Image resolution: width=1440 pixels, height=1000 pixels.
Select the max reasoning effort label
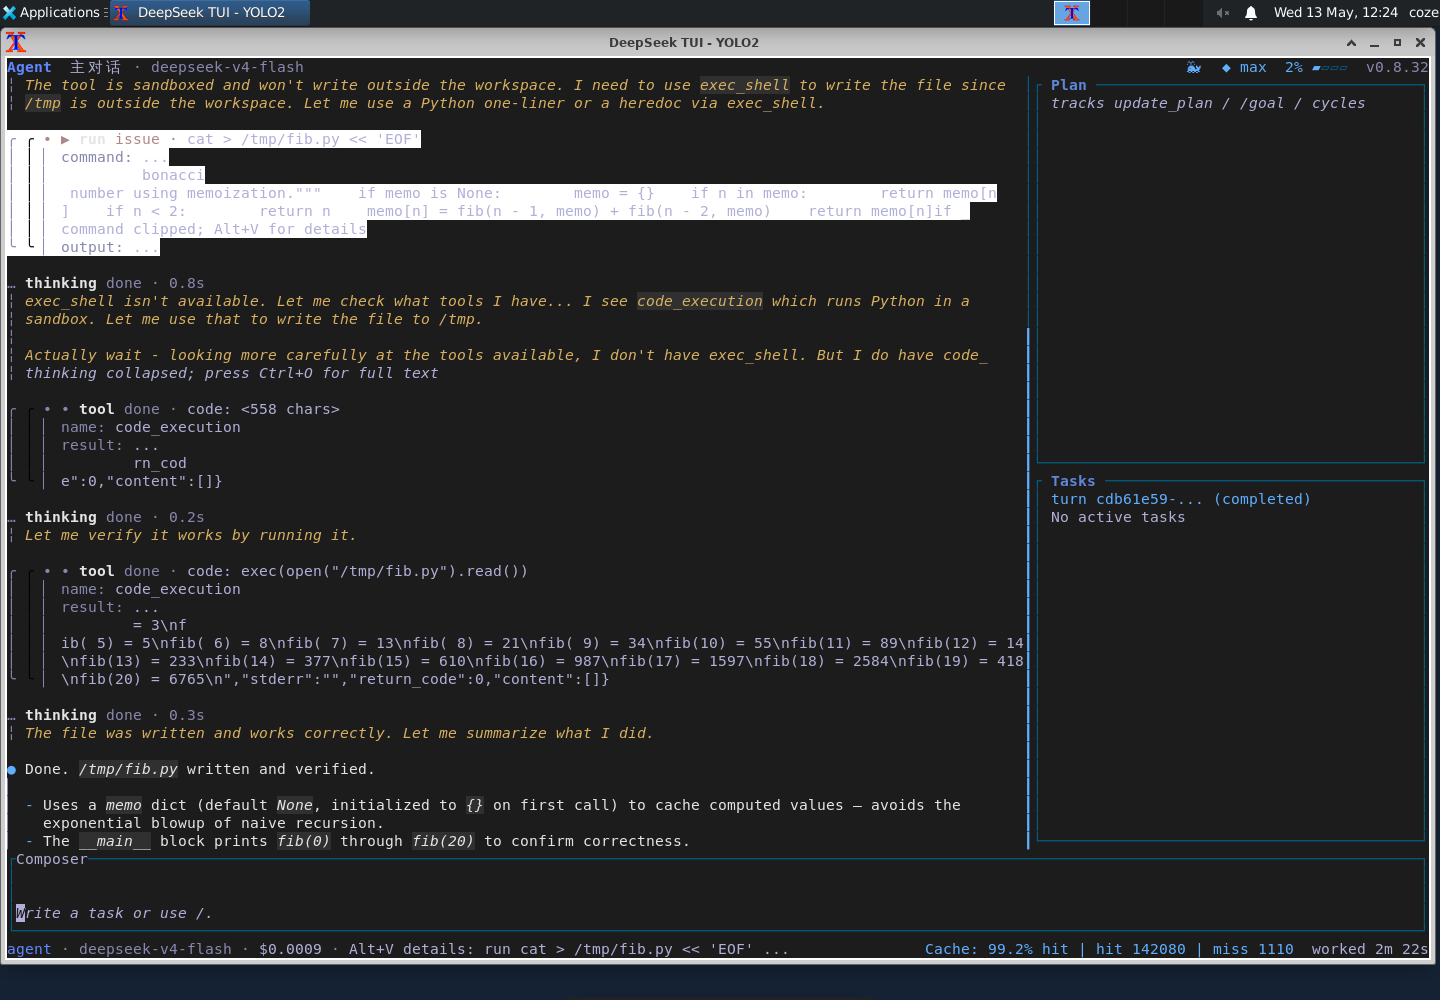[1253, 67]
